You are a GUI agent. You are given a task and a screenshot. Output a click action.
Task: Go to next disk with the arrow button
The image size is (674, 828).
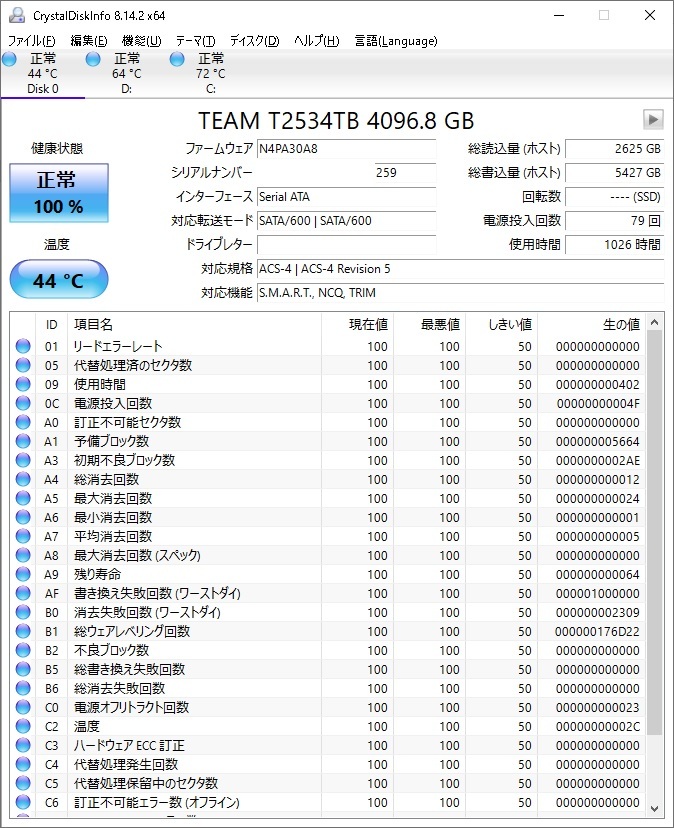653,119
